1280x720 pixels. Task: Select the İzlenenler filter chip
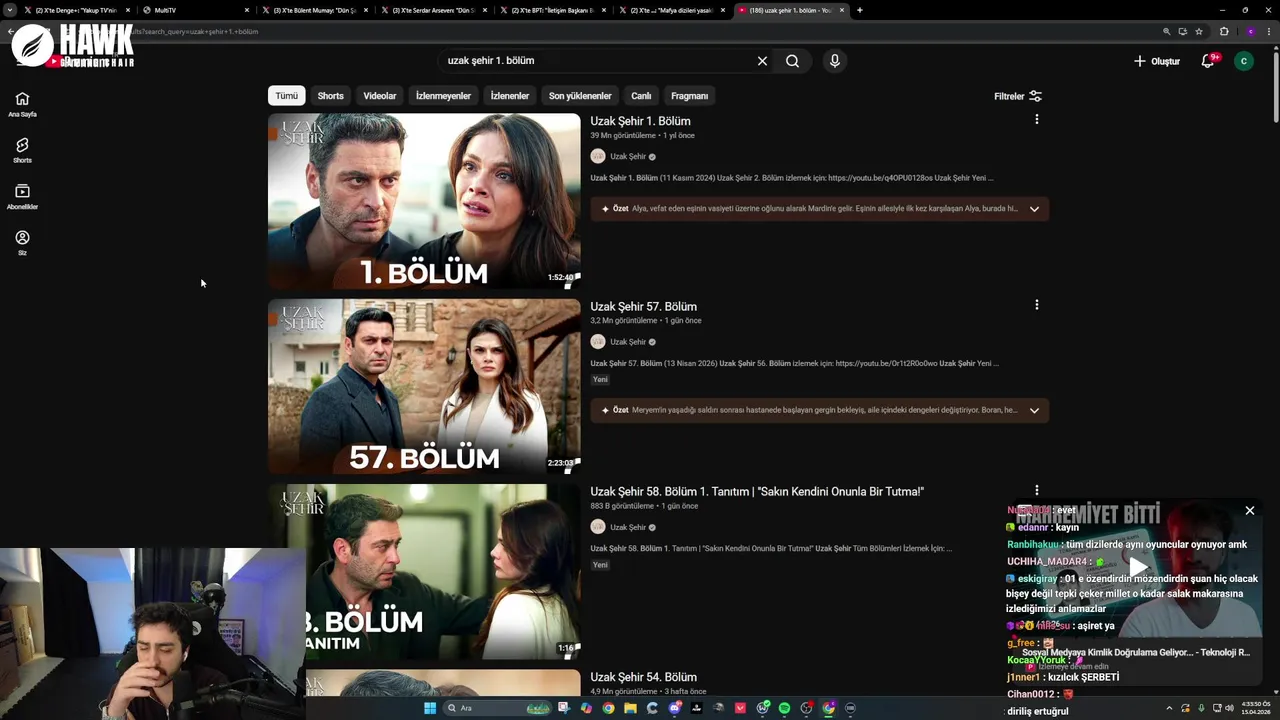click(510, 96)
